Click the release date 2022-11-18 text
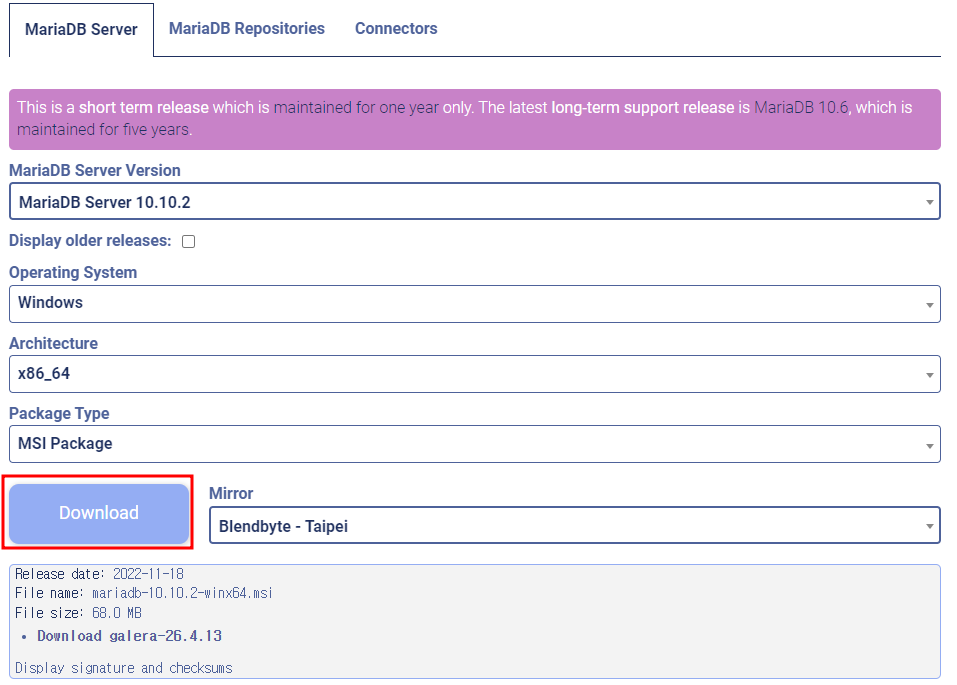The width and height of the screenshot is (957, 685). (x=148, y=574)
